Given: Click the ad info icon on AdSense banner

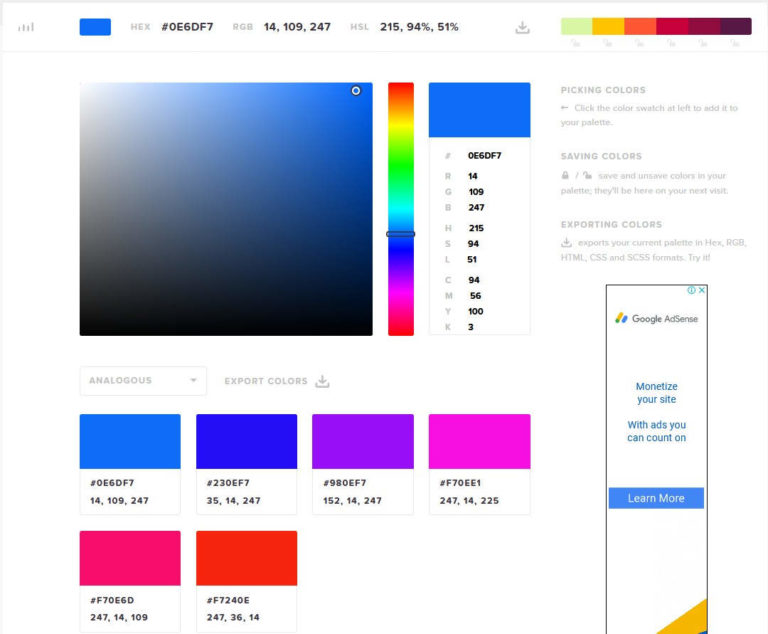Looking at the screenshot, I should pos(691,290).
